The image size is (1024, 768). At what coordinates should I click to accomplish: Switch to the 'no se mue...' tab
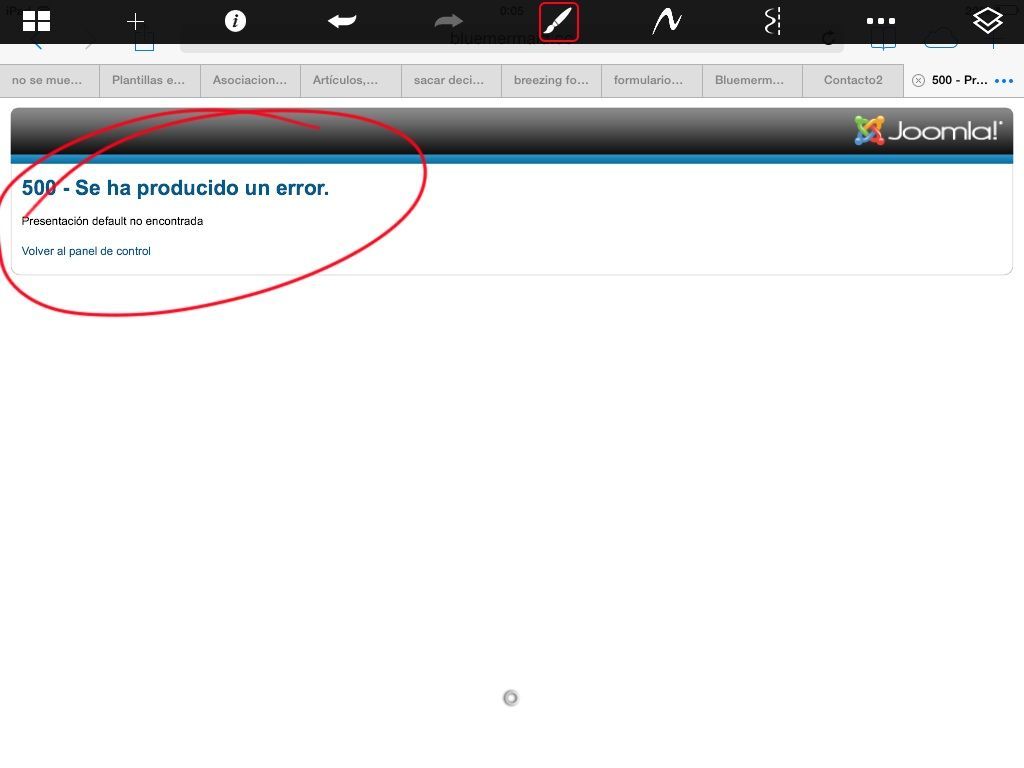tap(50, 80)
